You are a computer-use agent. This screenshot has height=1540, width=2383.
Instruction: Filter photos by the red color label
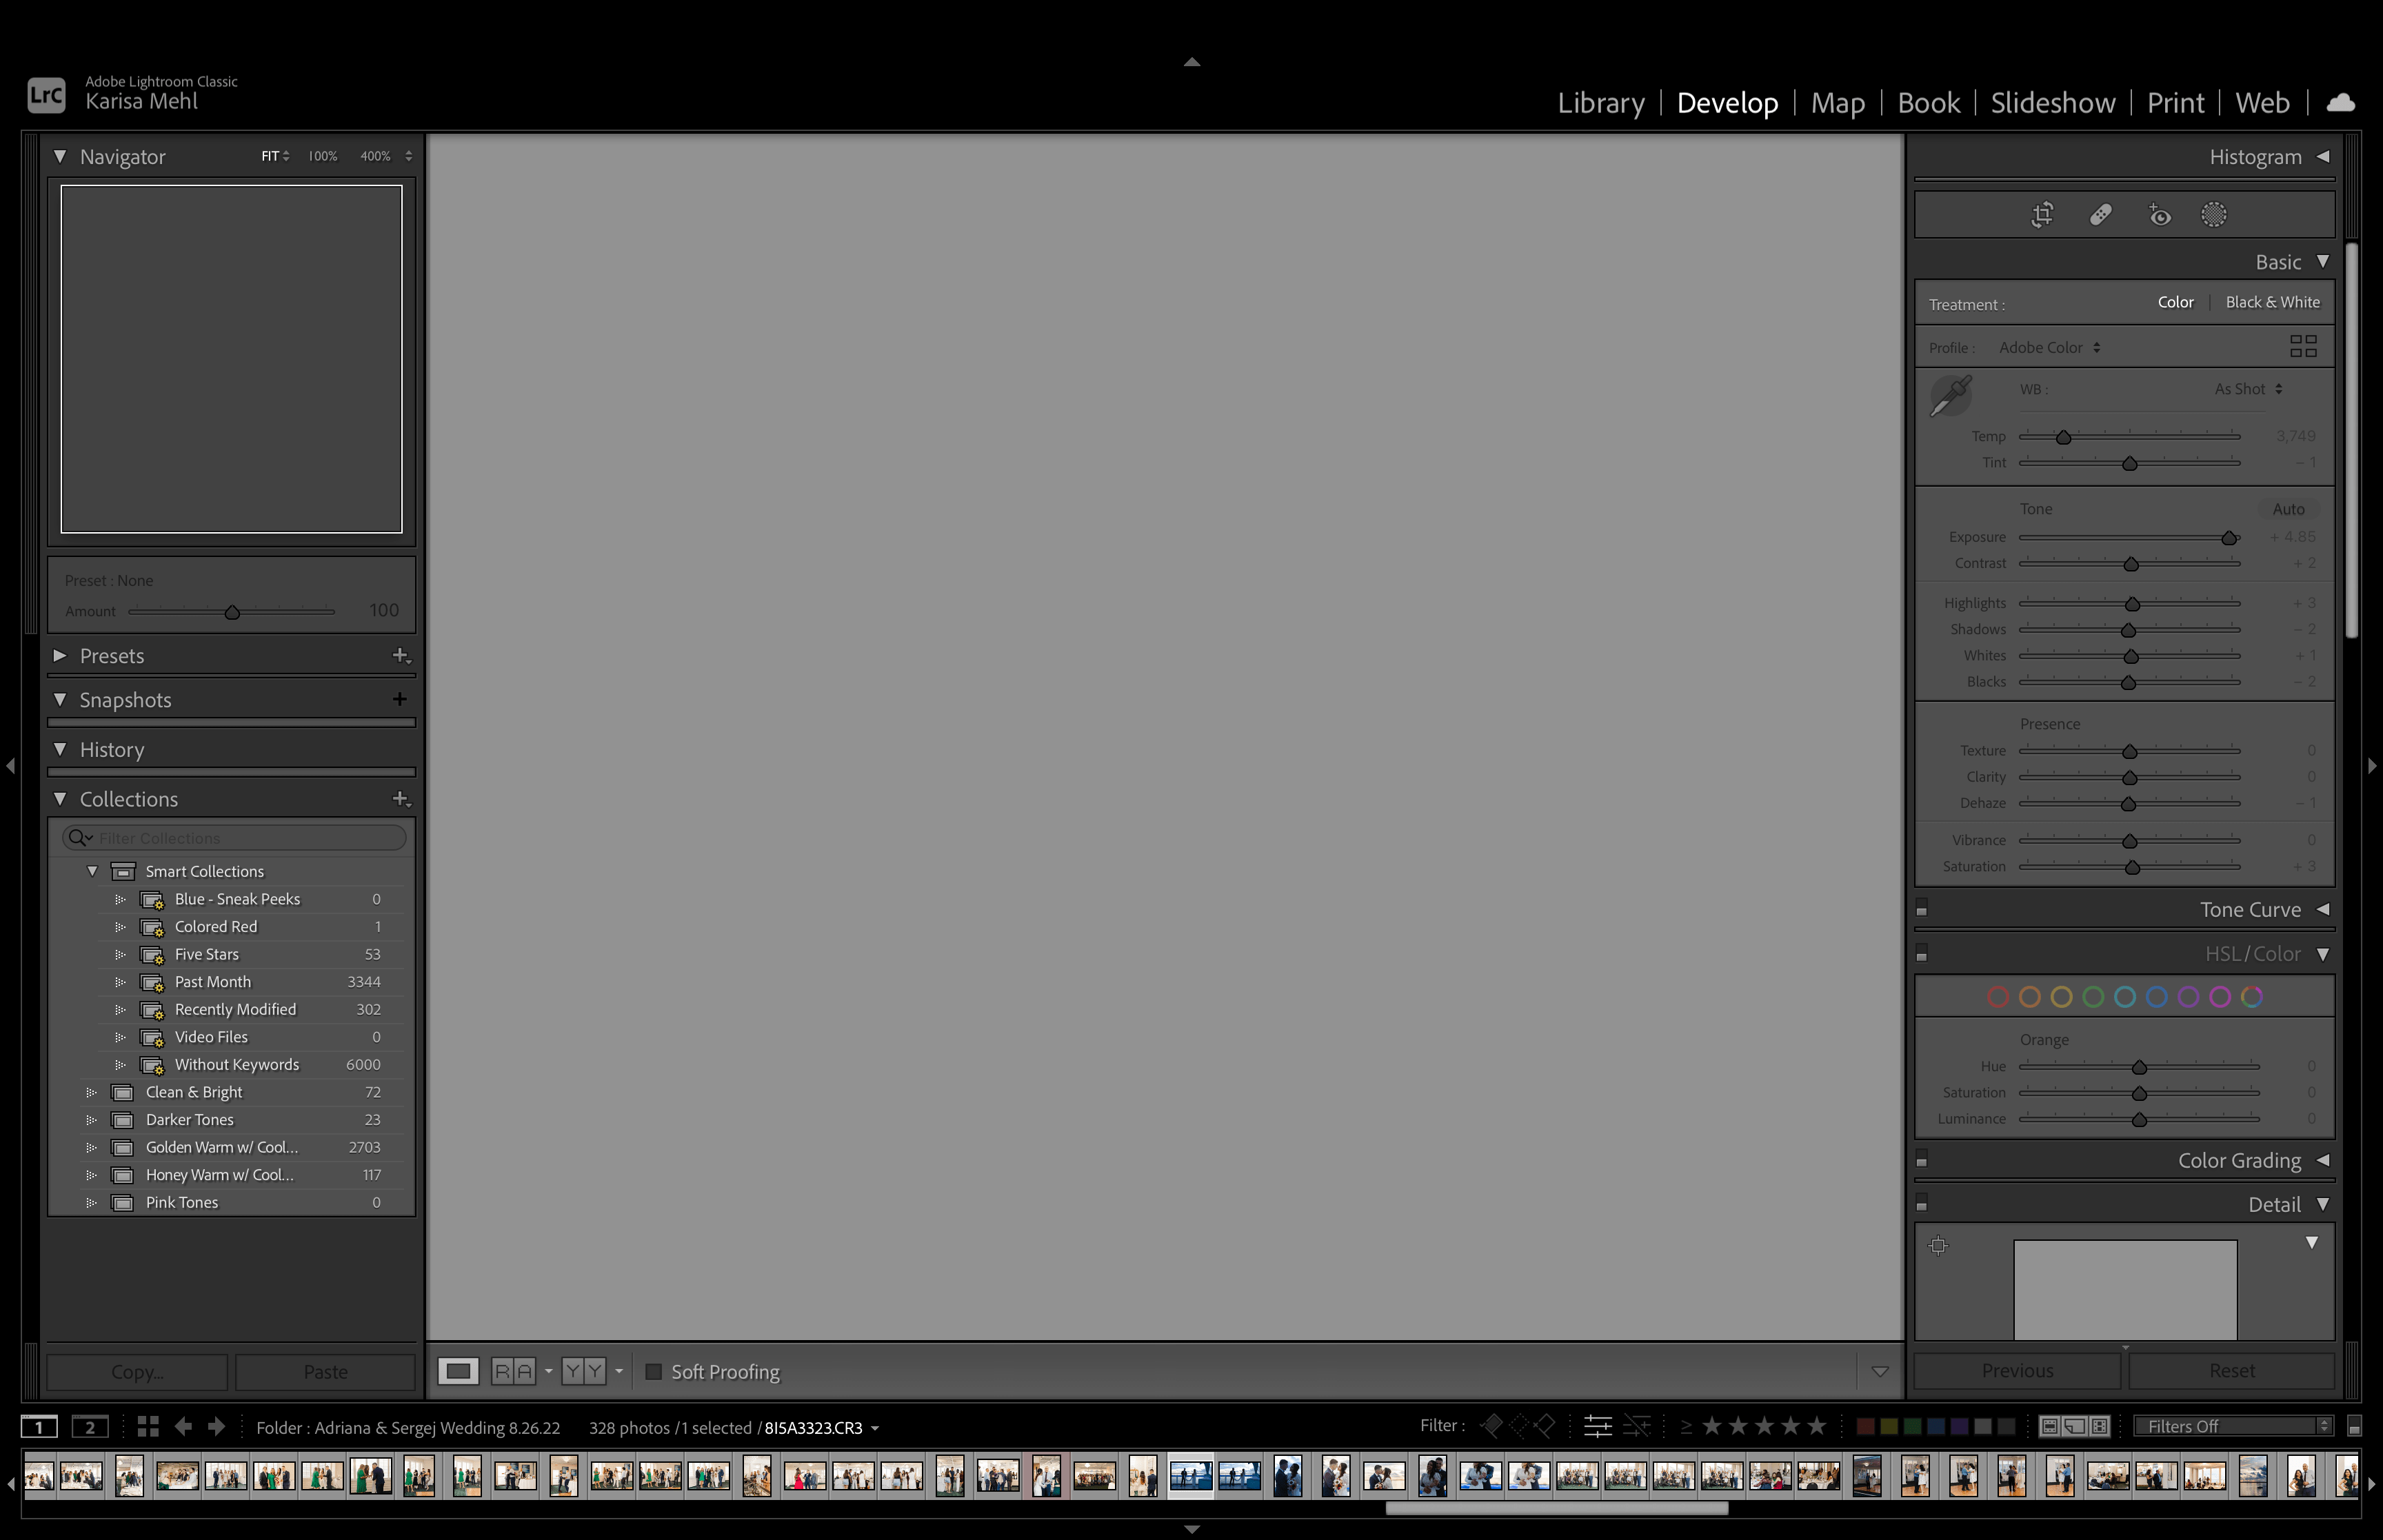point(1865,1425)
